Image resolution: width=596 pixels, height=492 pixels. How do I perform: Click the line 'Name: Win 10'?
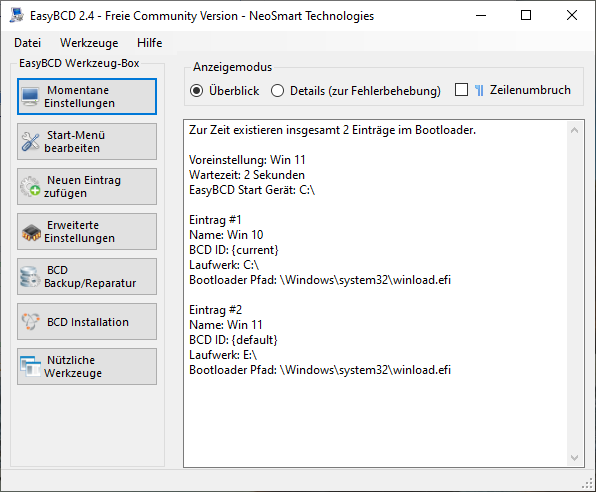[226, 235]
